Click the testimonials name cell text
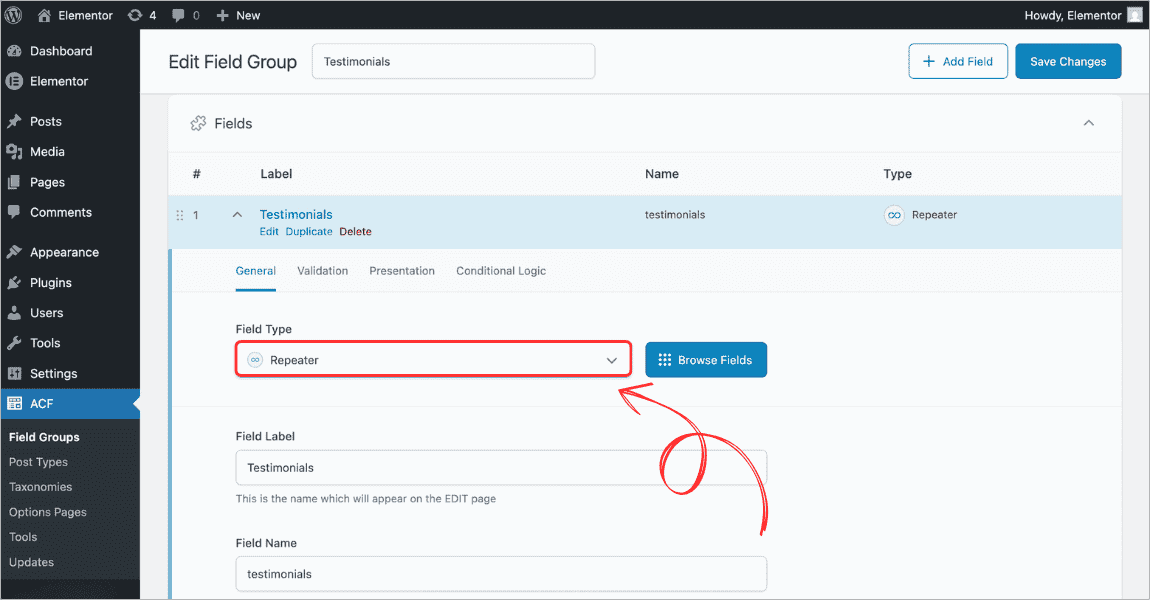The image size is (1150, 600). tap(675, 215)
